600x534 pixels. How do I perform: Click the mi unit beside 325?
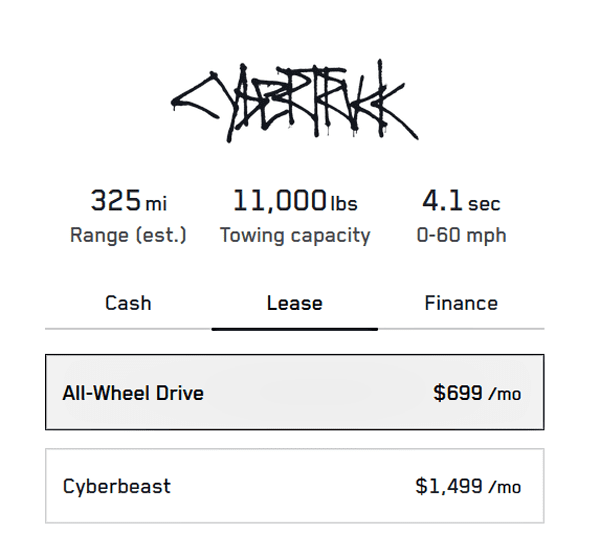[156, 204]
